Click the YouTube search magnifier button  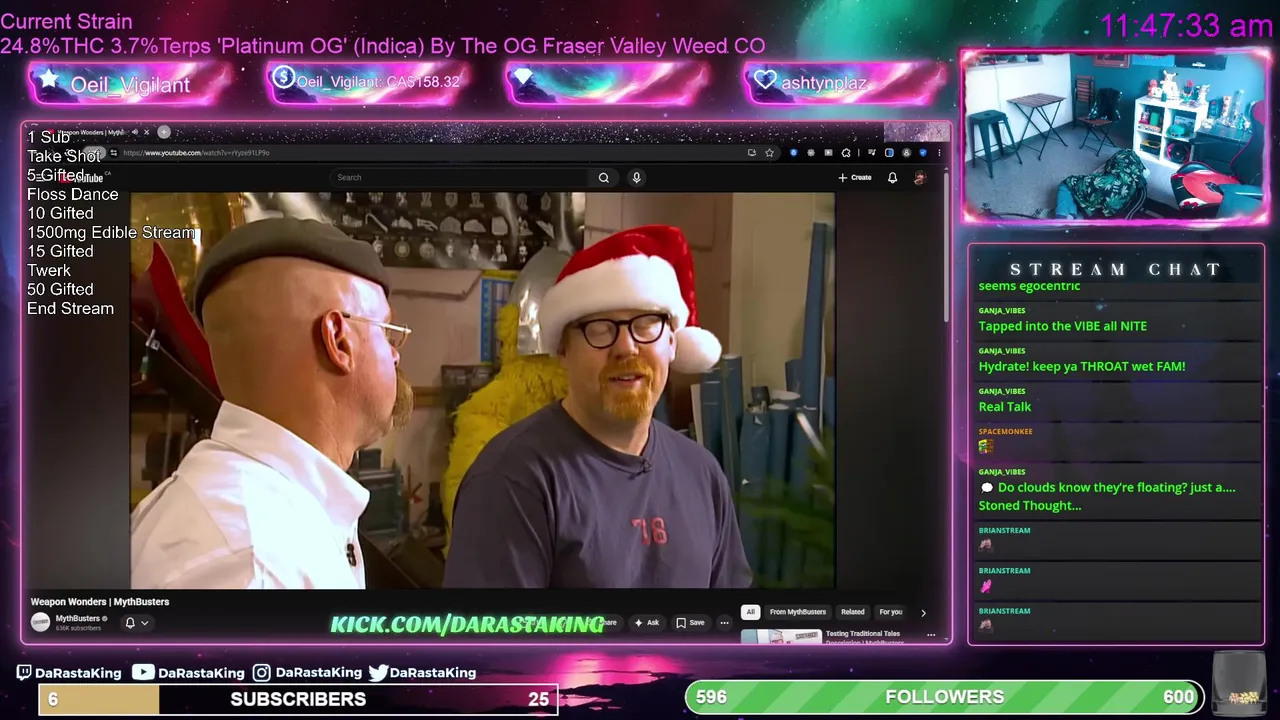604,177
